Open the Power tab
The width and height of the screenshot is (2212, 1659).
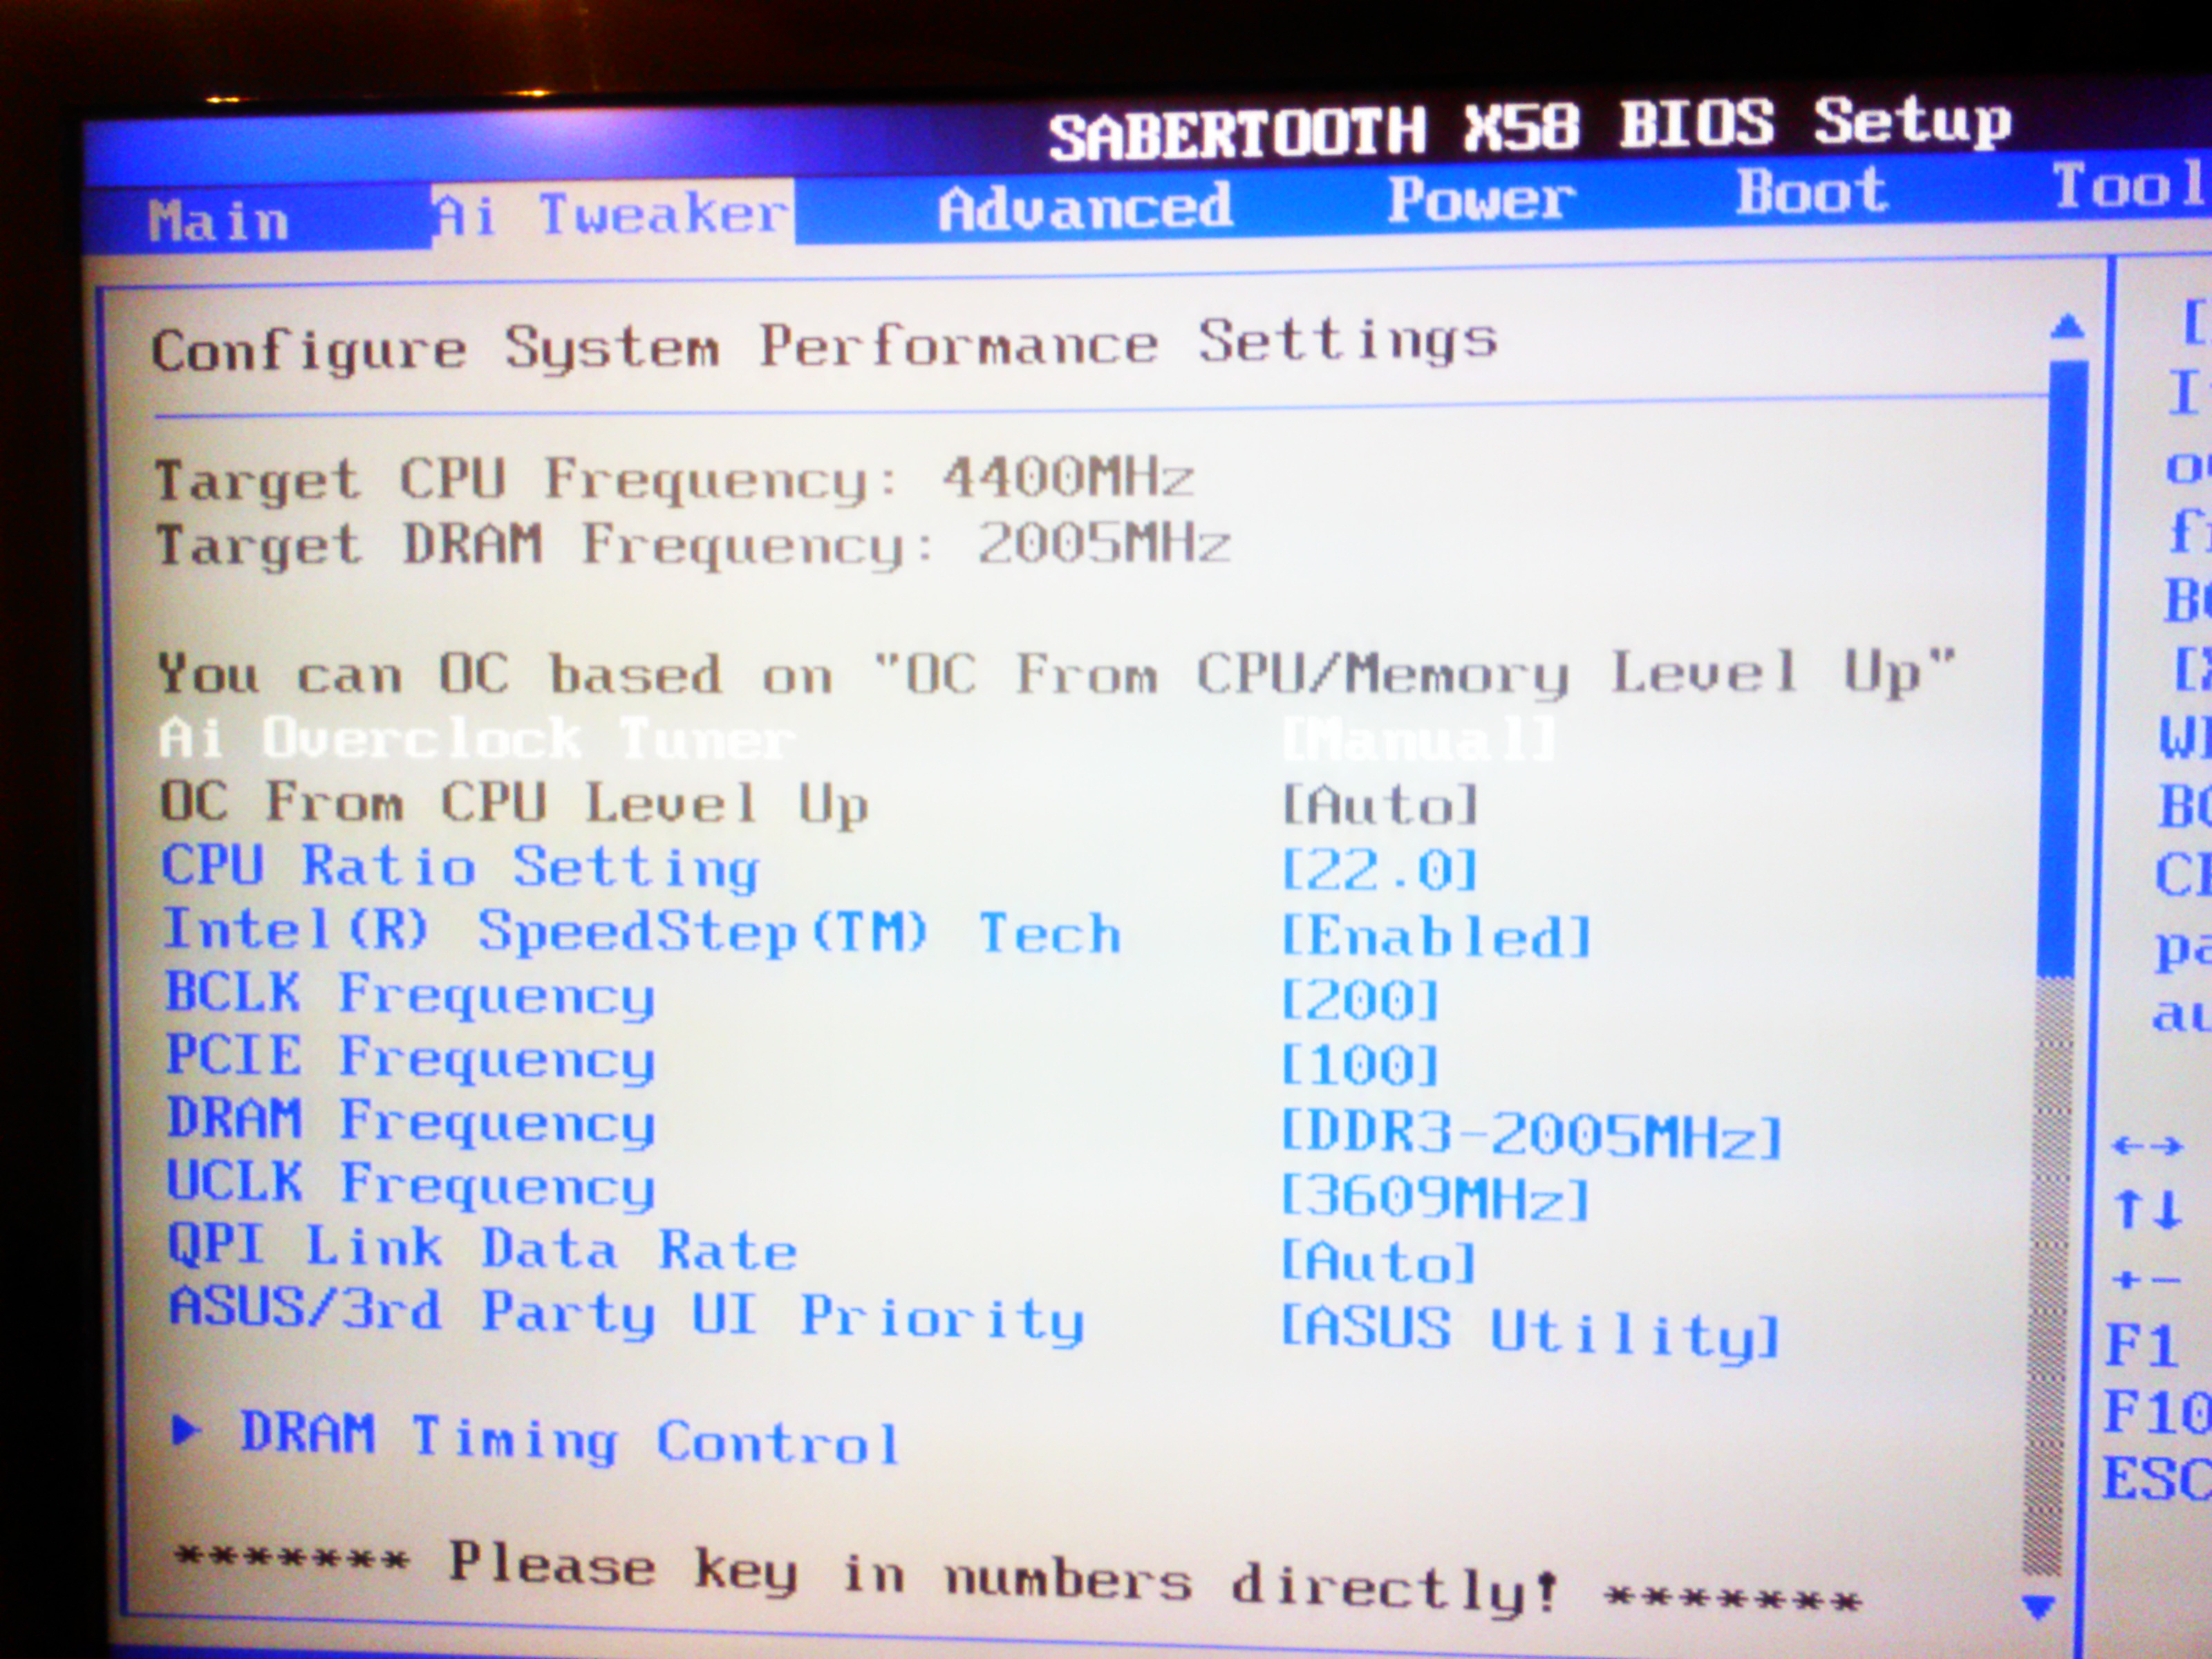pyautogui.click(x=1481, y=199)
